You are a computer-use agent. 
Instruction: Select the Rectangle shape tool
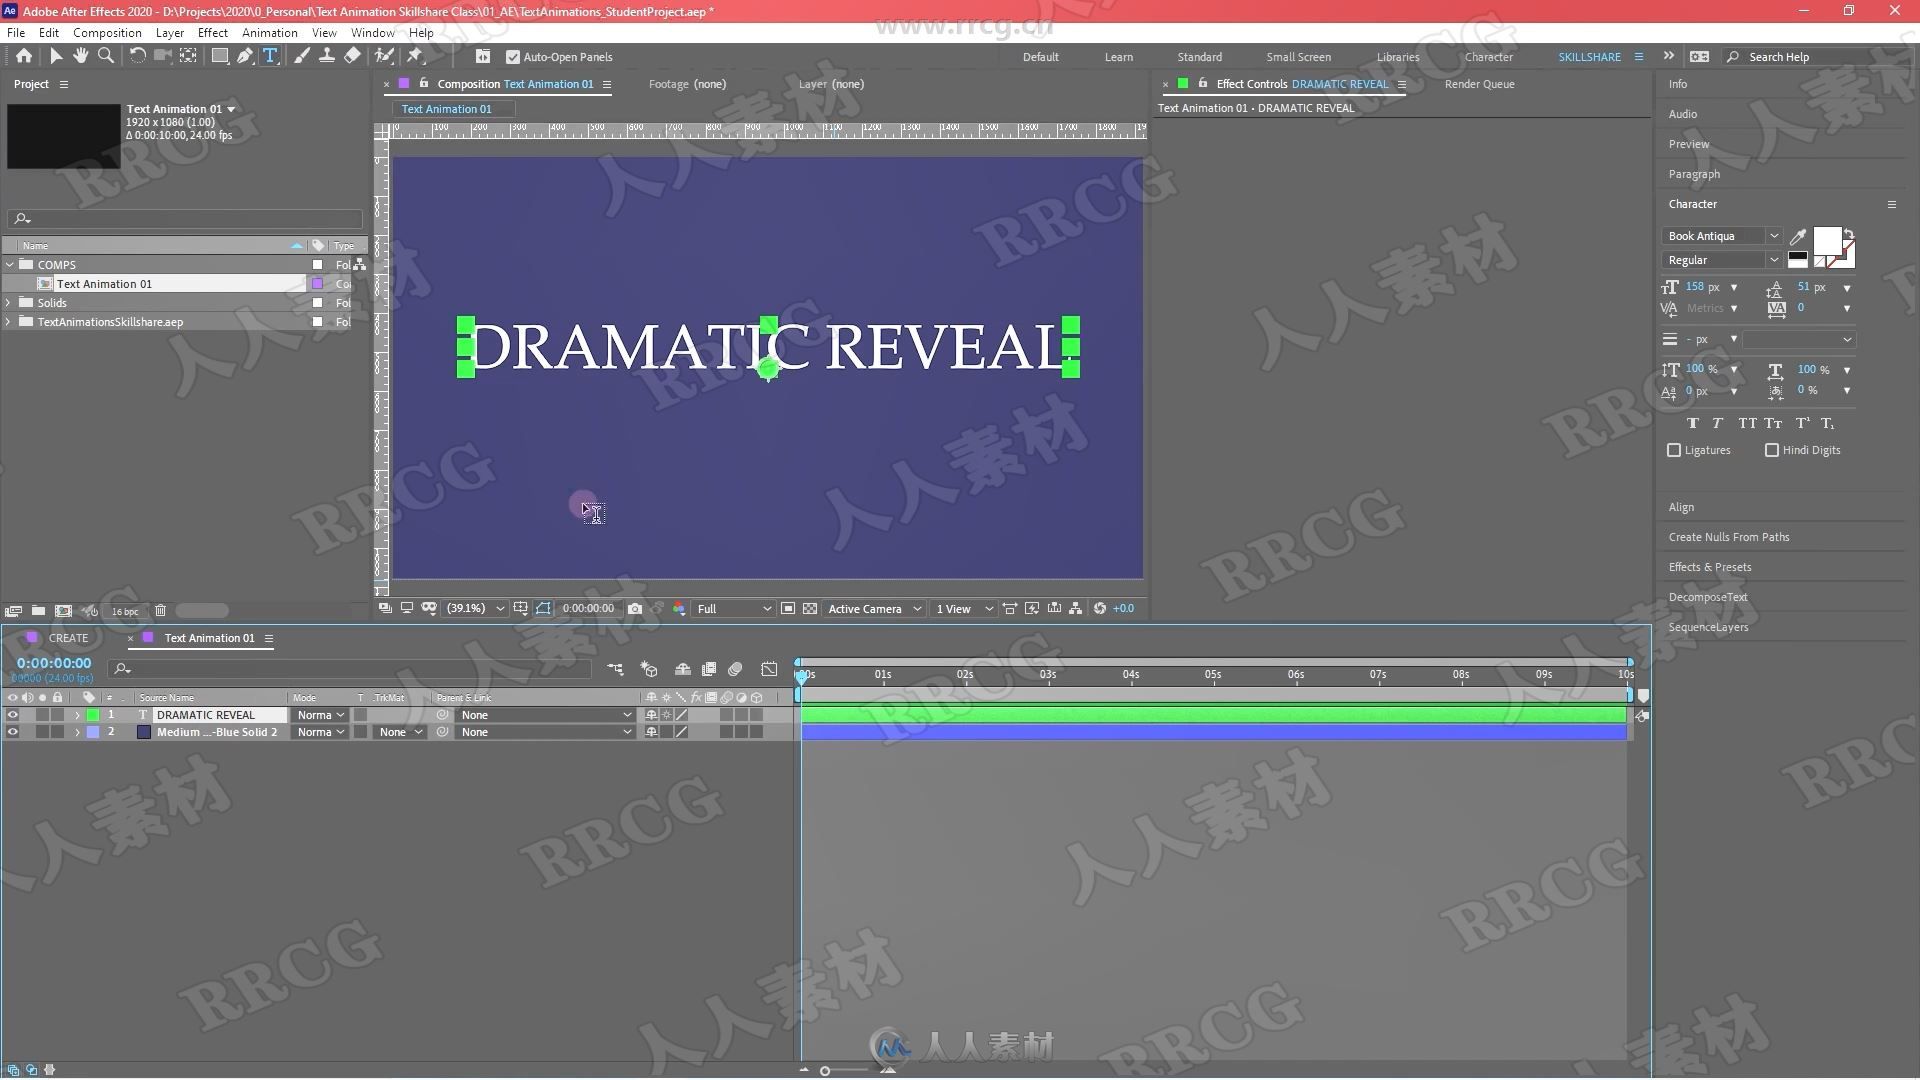(x=219, y=56)
